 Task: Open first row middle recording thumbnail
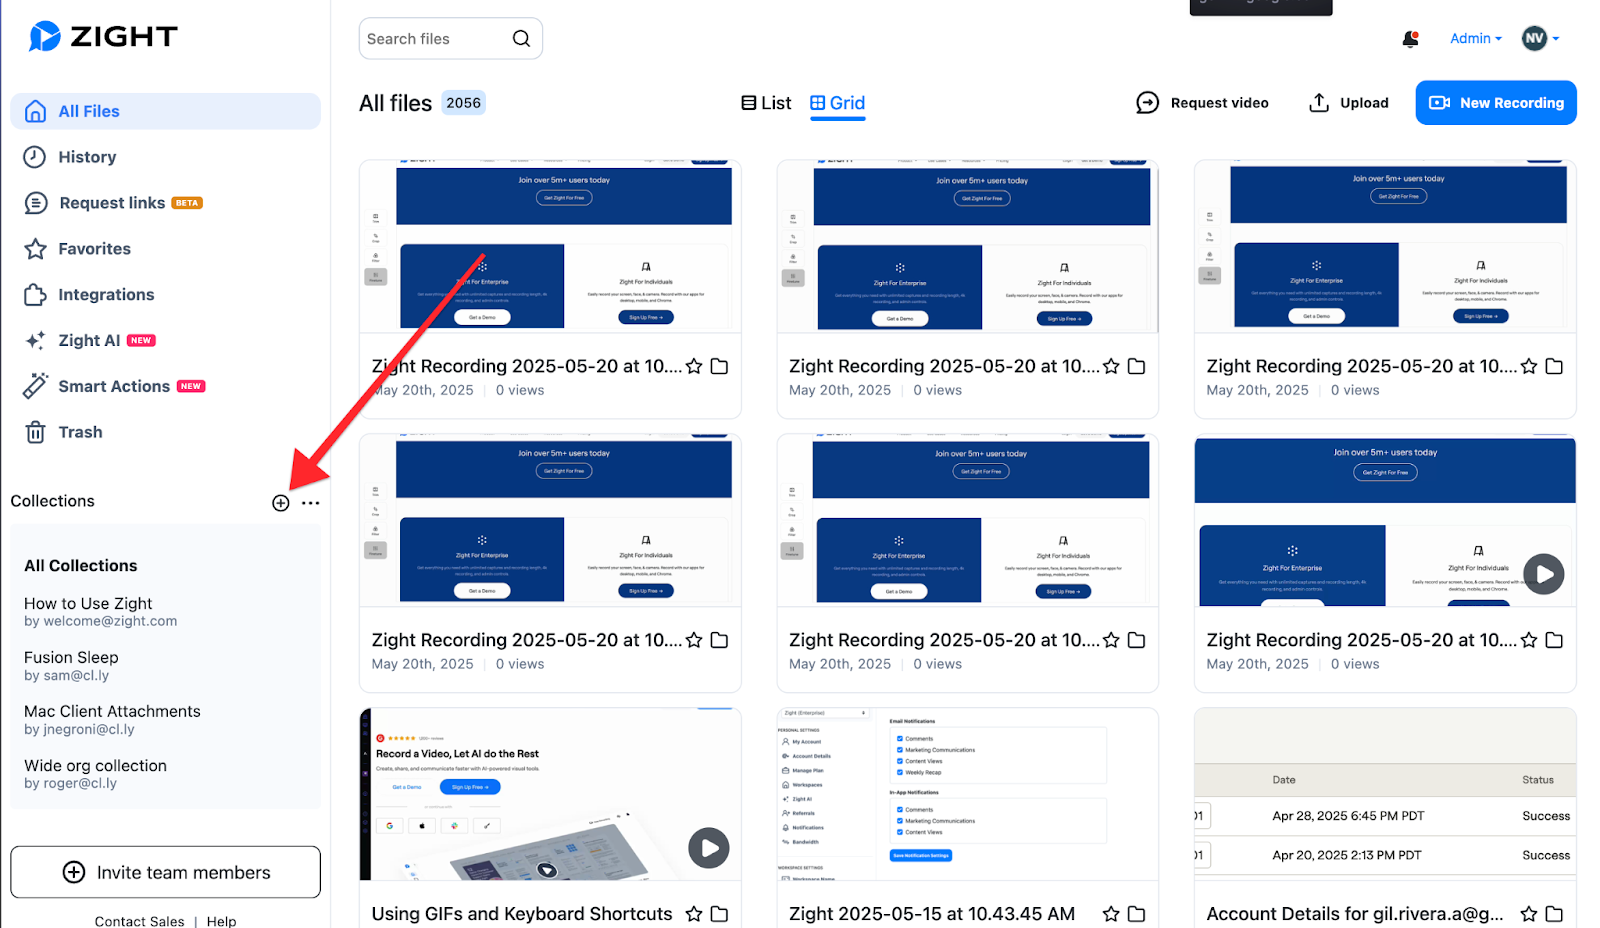tap(968, 246)
